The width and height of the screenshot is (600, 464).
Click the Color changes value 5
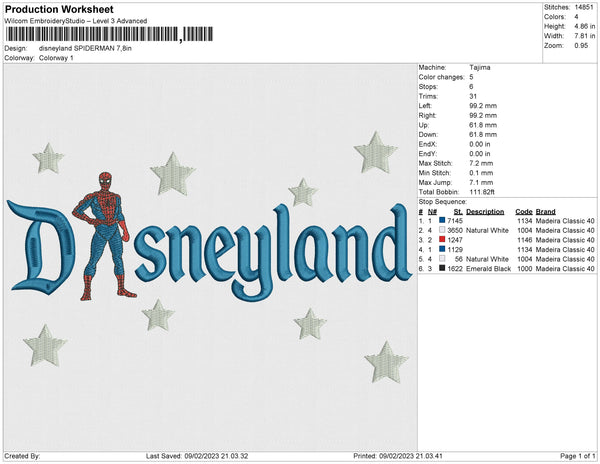(x=471, y=77)
